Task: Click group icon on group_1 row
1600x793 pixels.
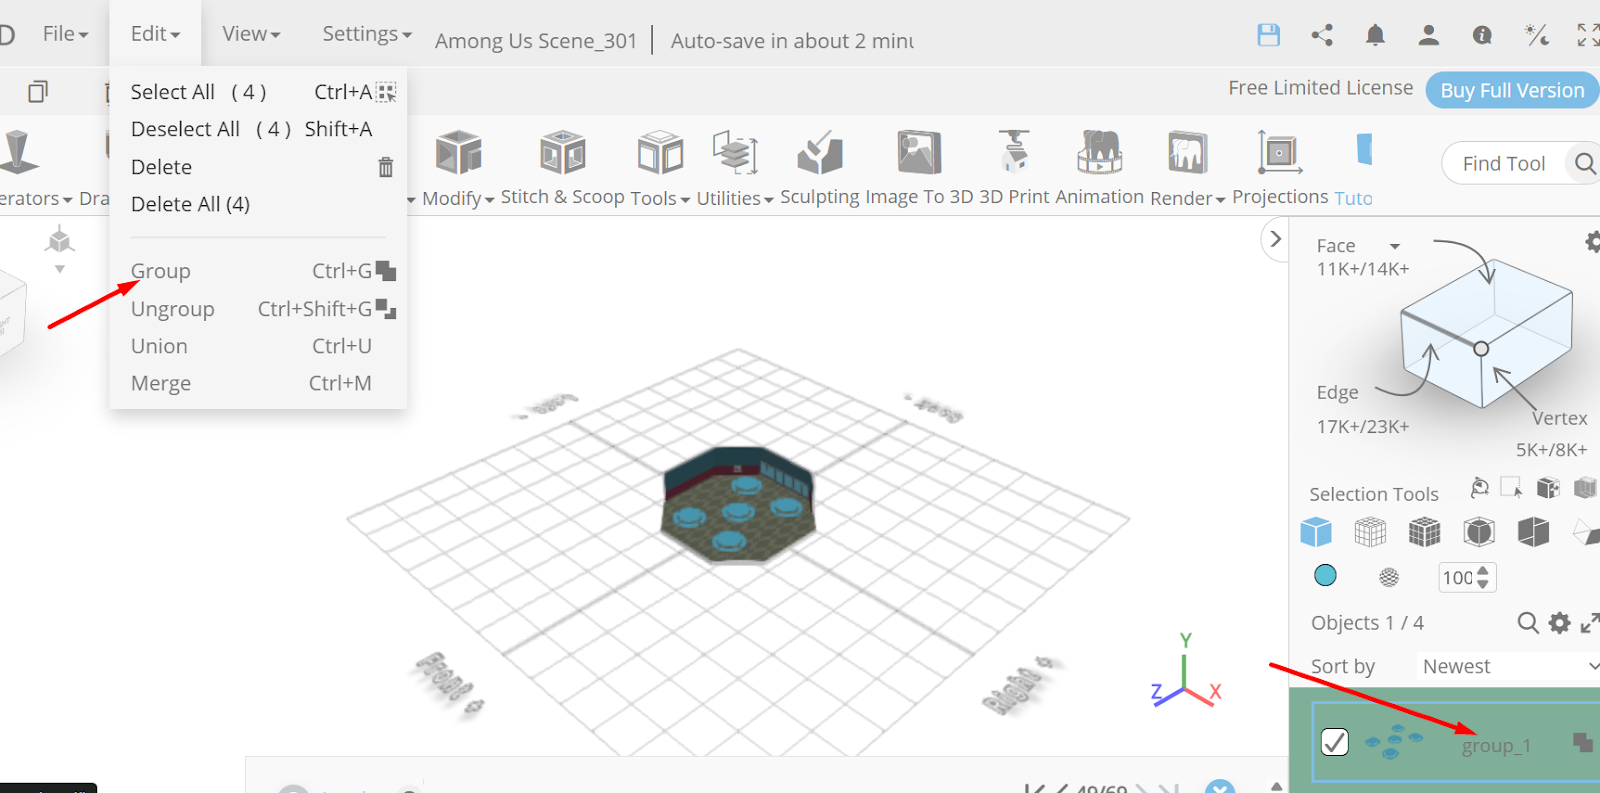Action: tap(1583, 742)
